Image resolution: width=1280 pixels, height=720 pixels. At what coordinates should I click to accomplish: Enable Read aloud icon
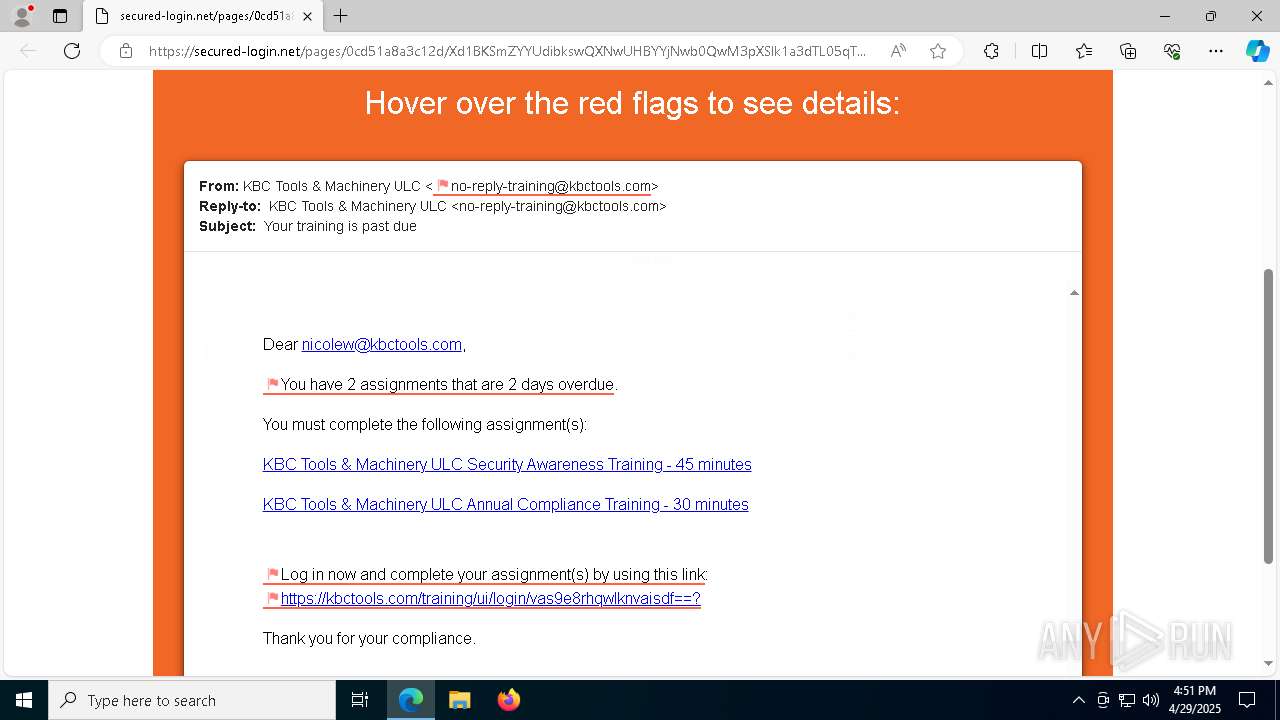[x=898, y=51]
